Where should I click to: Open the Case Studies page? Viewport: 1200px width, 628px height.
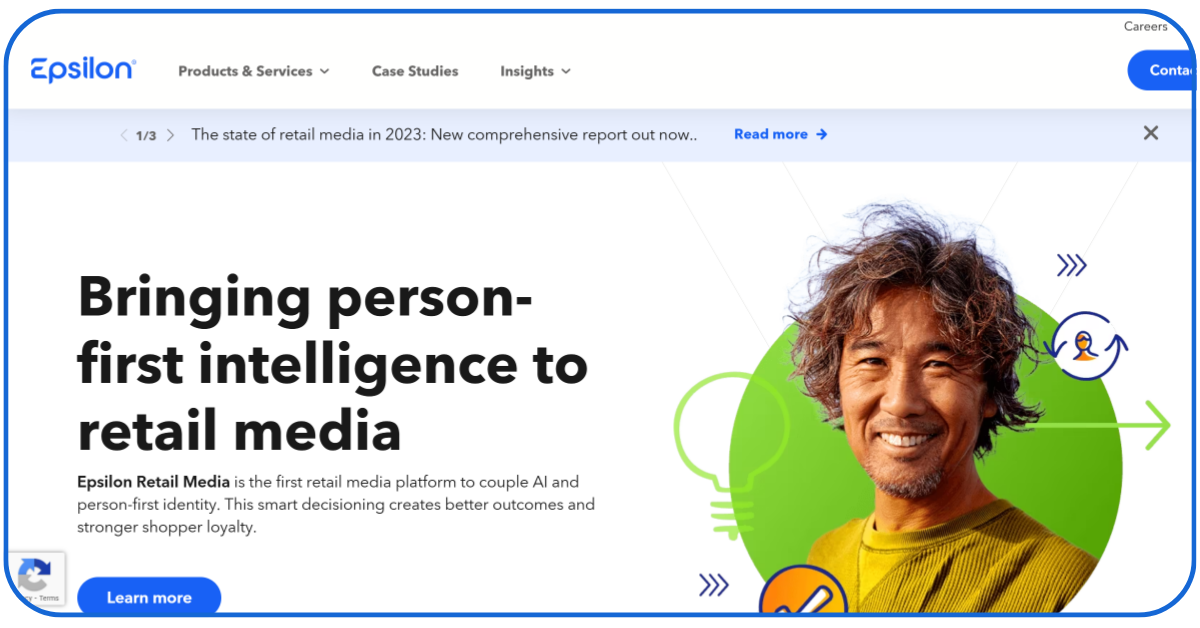415,71
